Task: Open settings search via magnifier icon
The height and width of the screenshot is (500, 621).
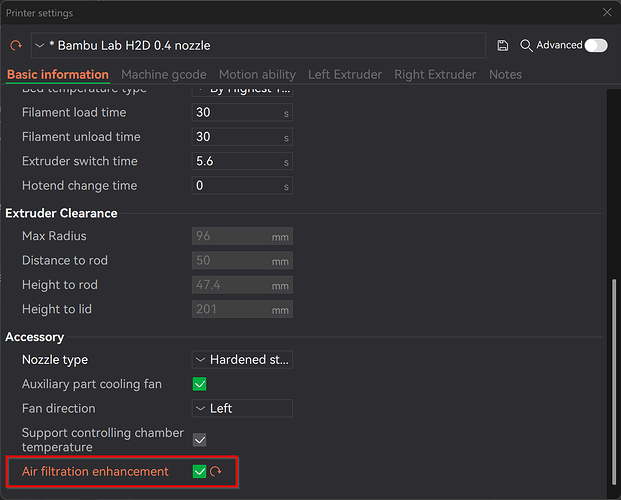Action: (526, 46)
